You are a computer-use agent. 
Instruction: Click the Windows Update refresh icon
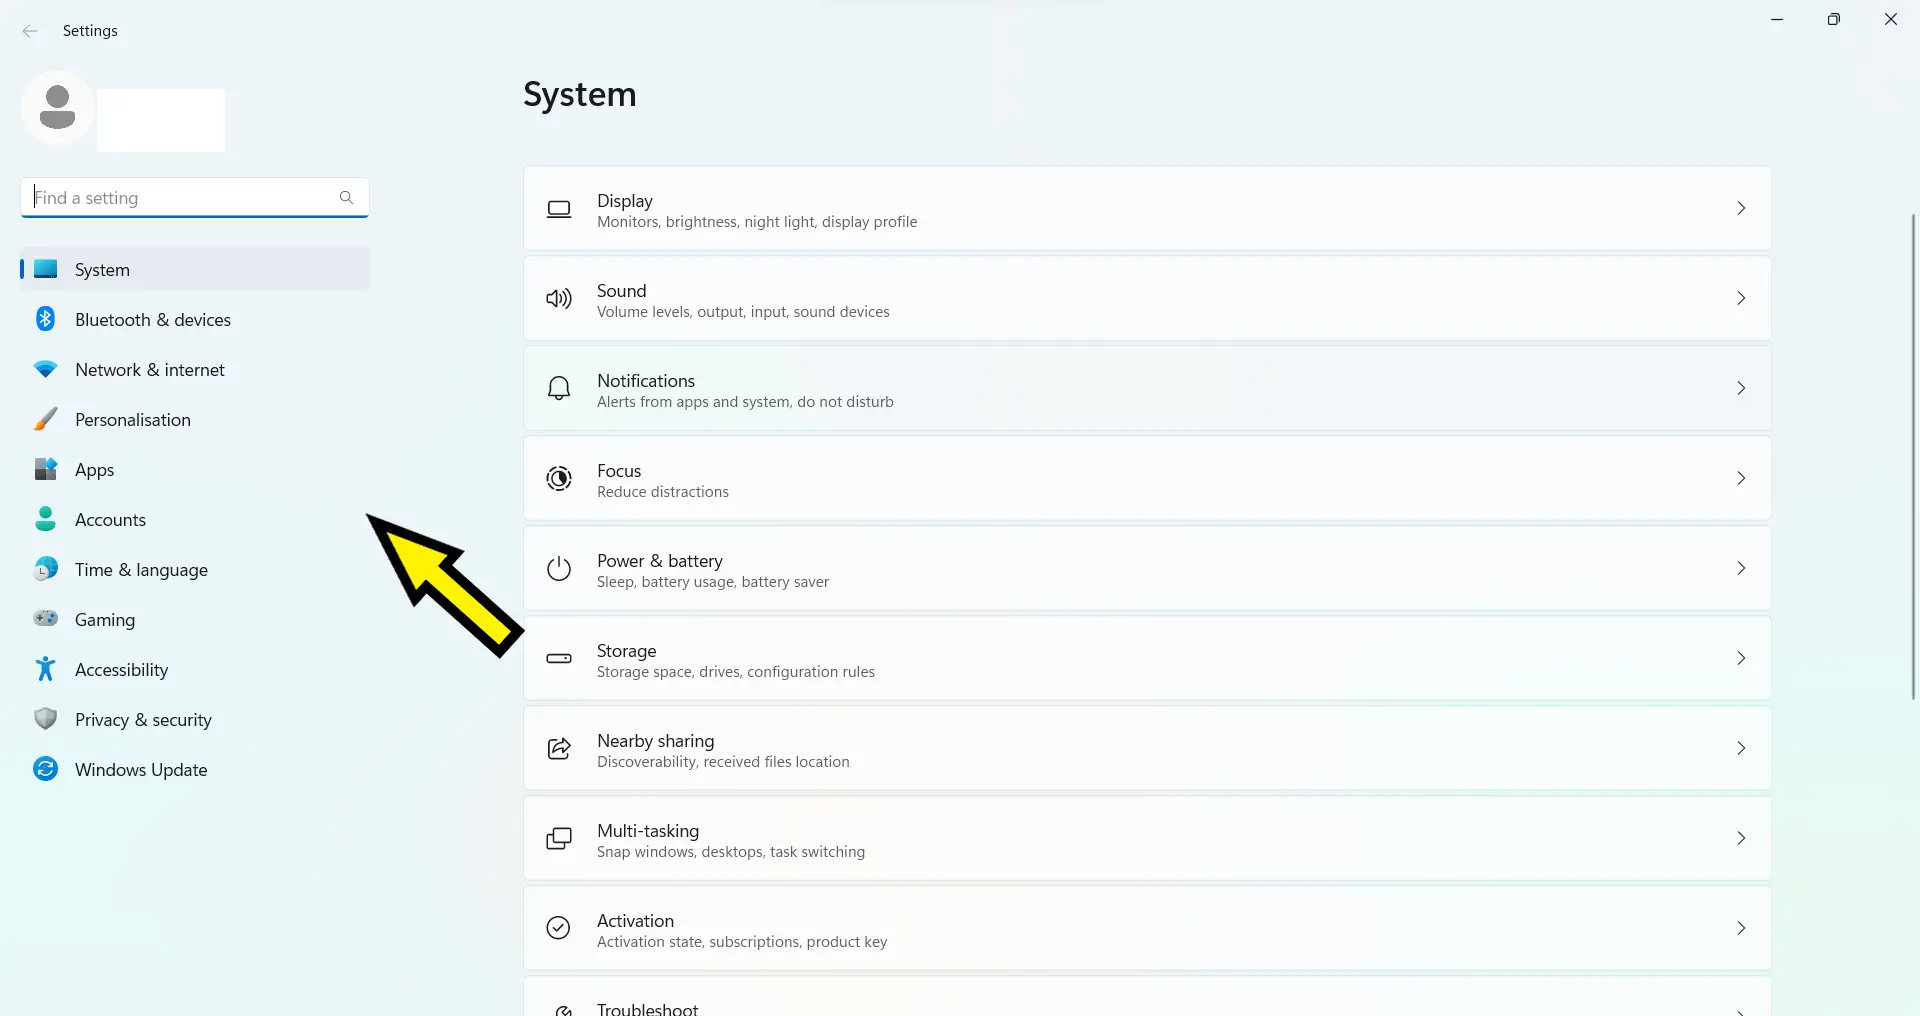coord(45,769)
